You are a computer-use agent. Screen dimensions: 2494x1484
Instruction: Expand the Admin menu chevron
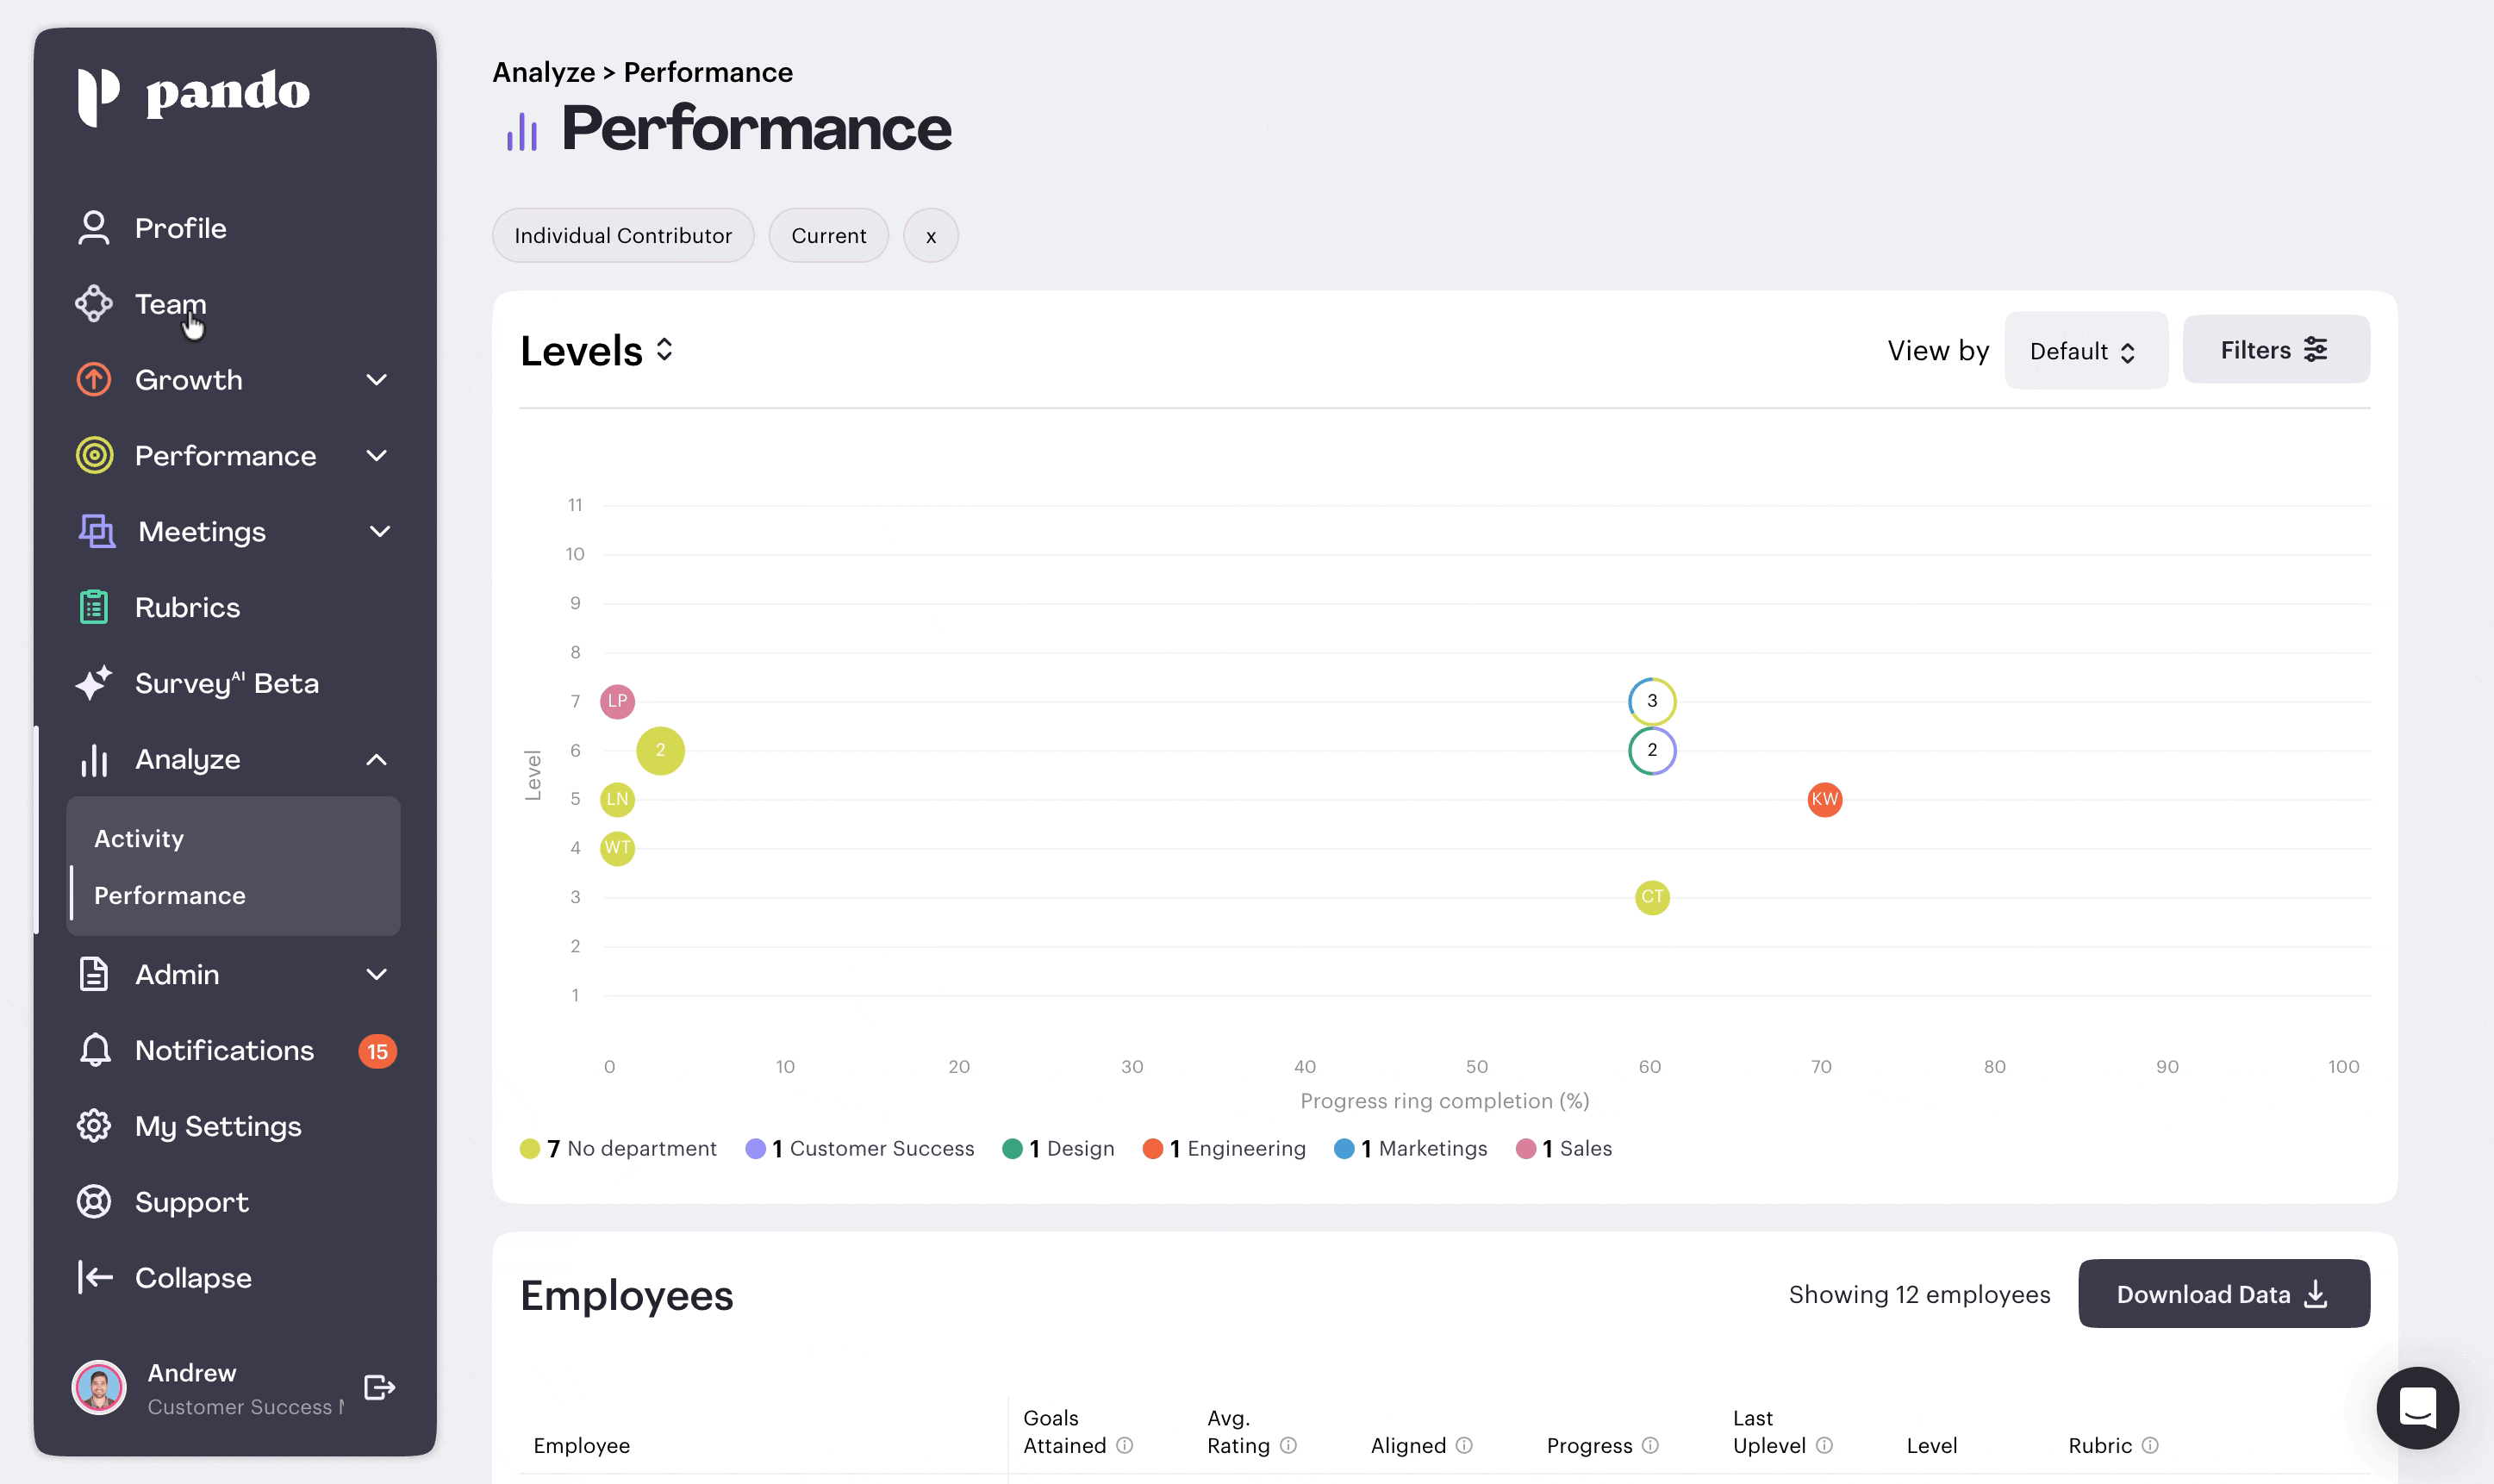(x=377, y=975)
